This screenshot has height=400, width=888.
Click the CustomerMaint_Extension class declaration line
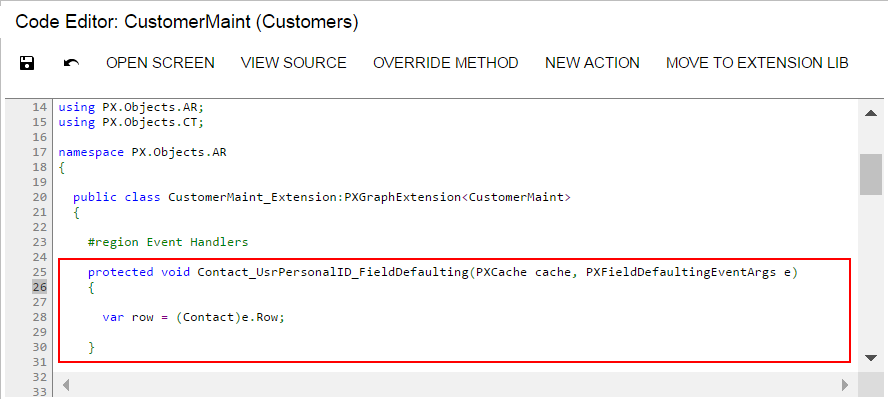pos(321,197)
